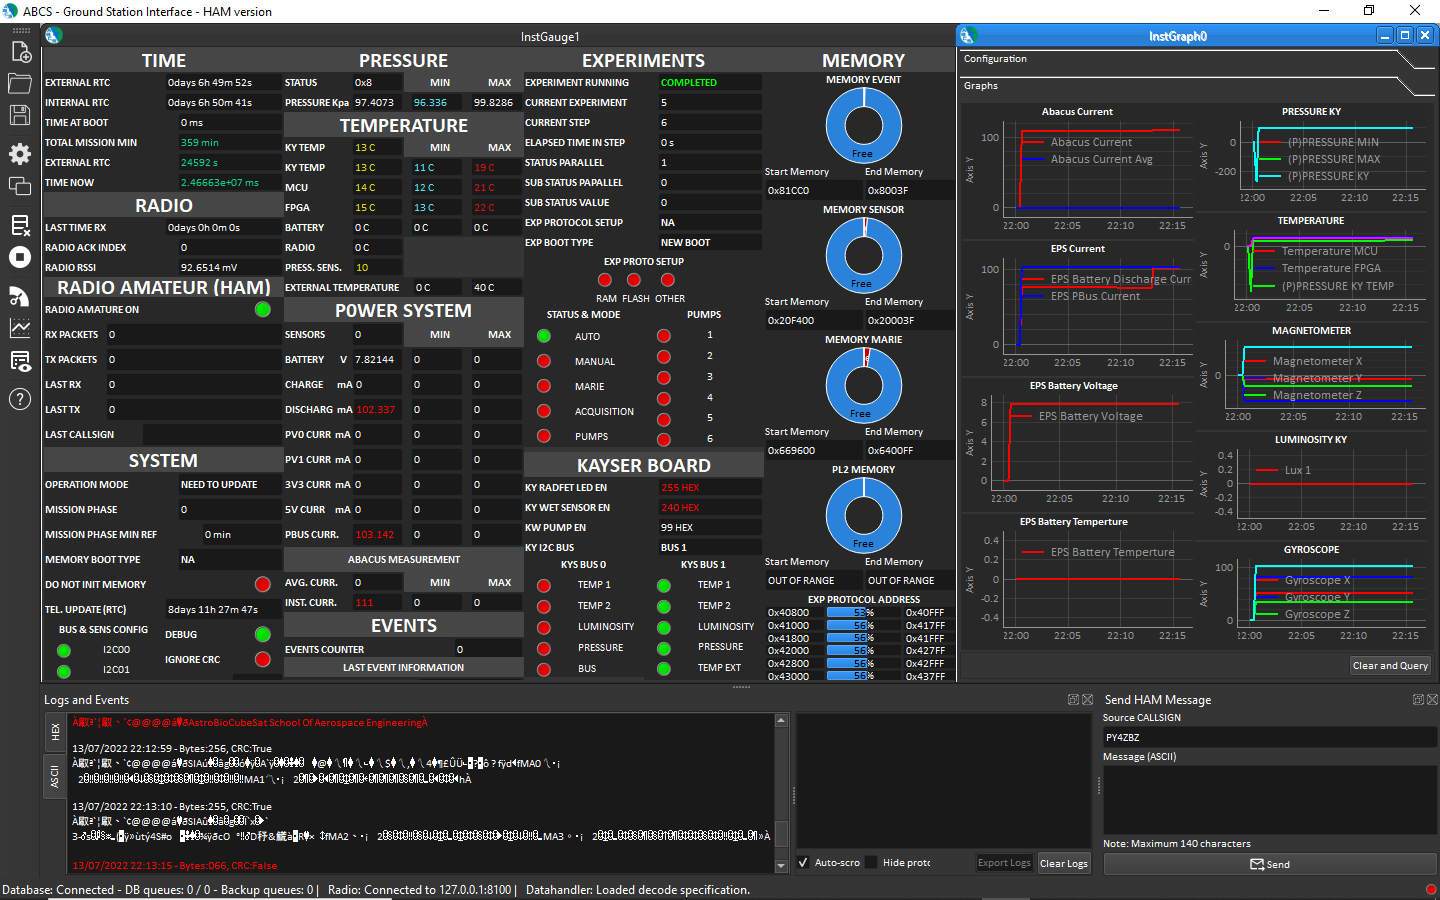Click the red RAM indicator under Exp Proto Setup

[x=605, y=280]
